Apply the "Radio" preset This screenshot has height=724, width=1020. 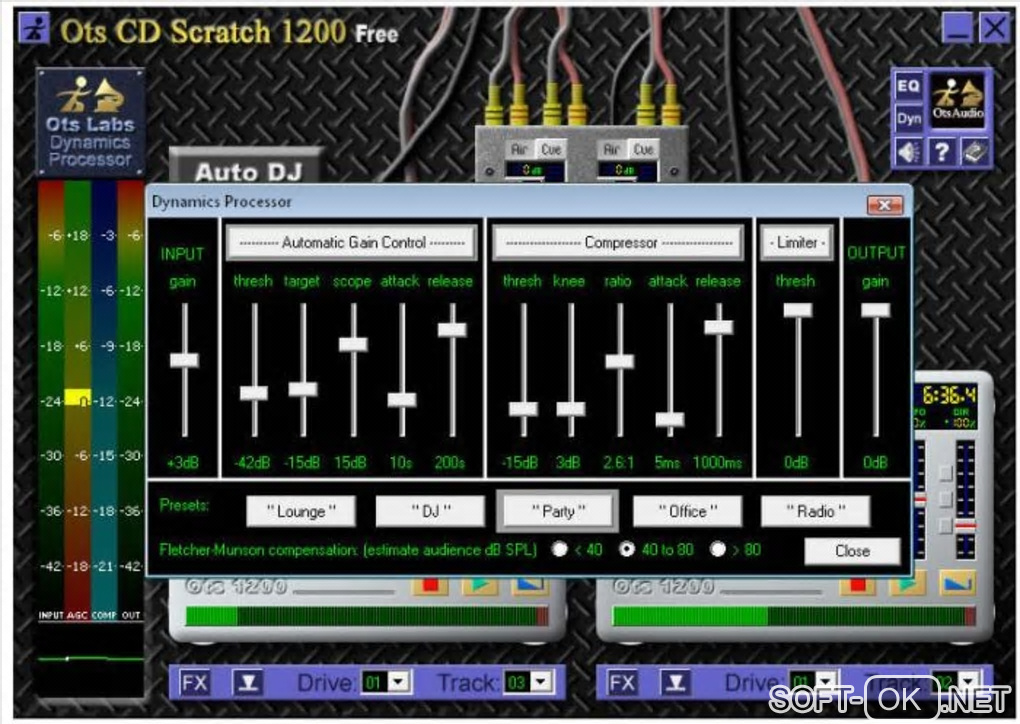[816, 511]
